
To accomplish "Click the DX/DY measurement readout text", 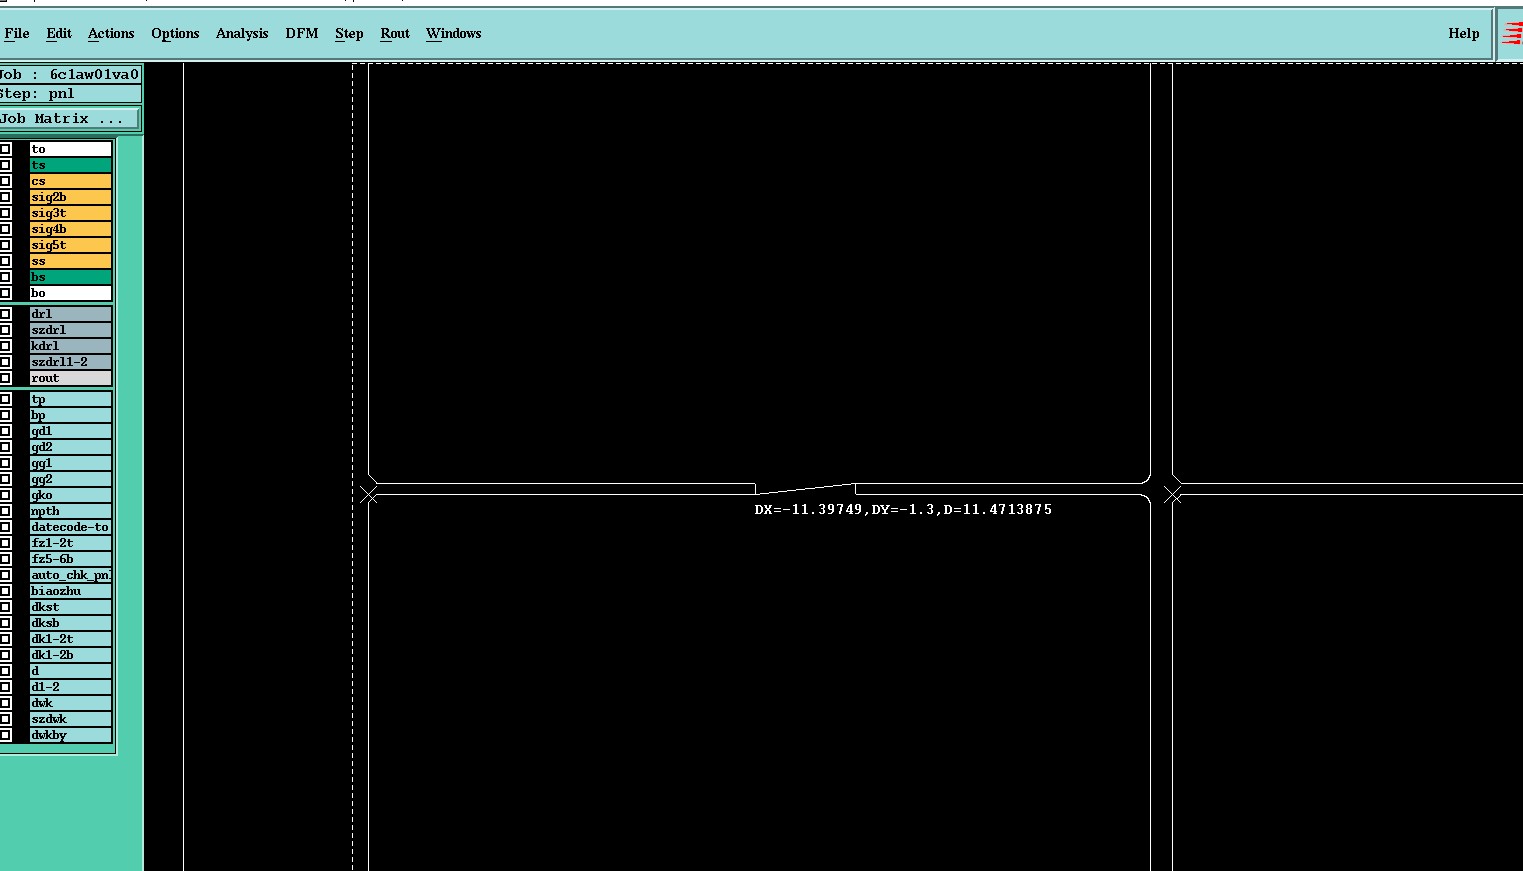I will (903, 509).
